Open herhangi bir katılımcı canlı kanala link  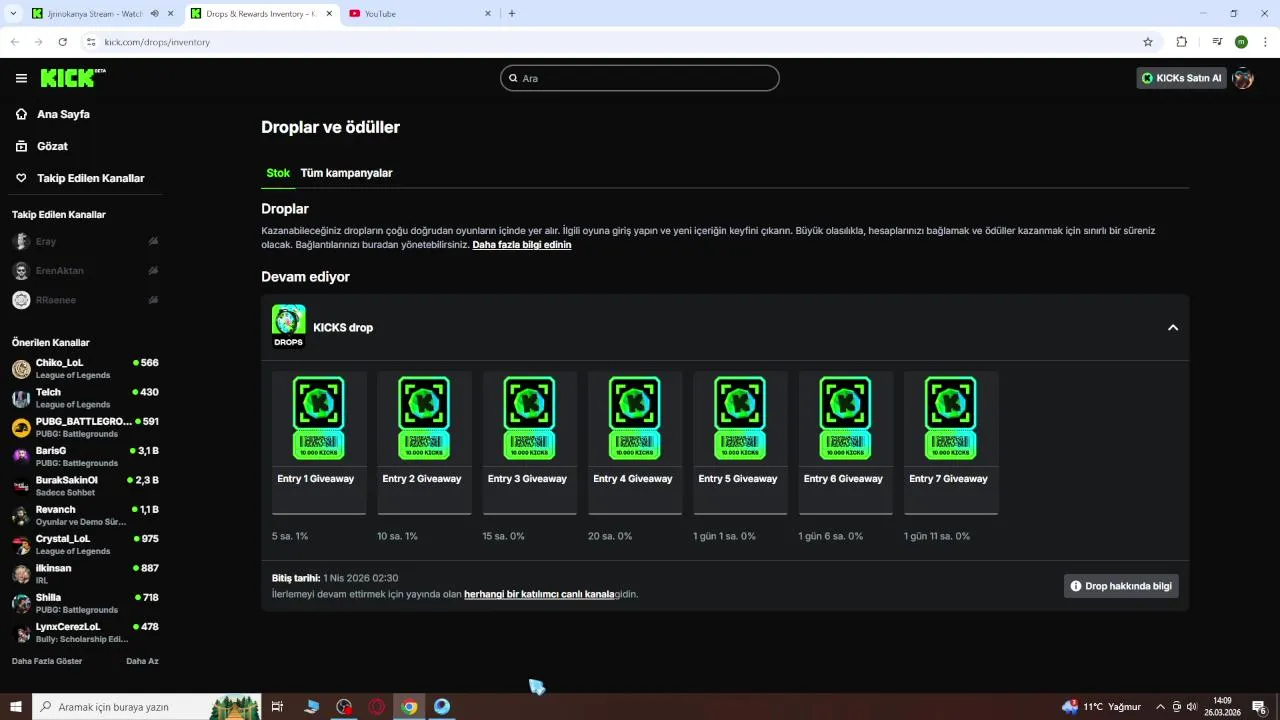click(x=539, y=594)
